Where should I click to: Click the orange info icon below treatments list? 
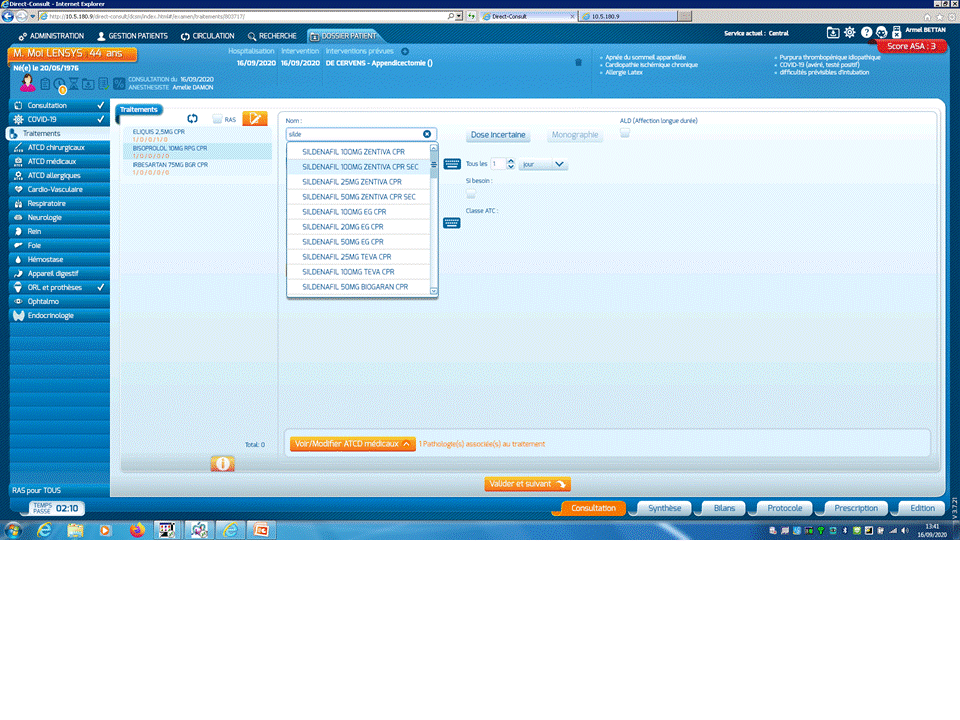pyautogui.click(x=222, y=464)
